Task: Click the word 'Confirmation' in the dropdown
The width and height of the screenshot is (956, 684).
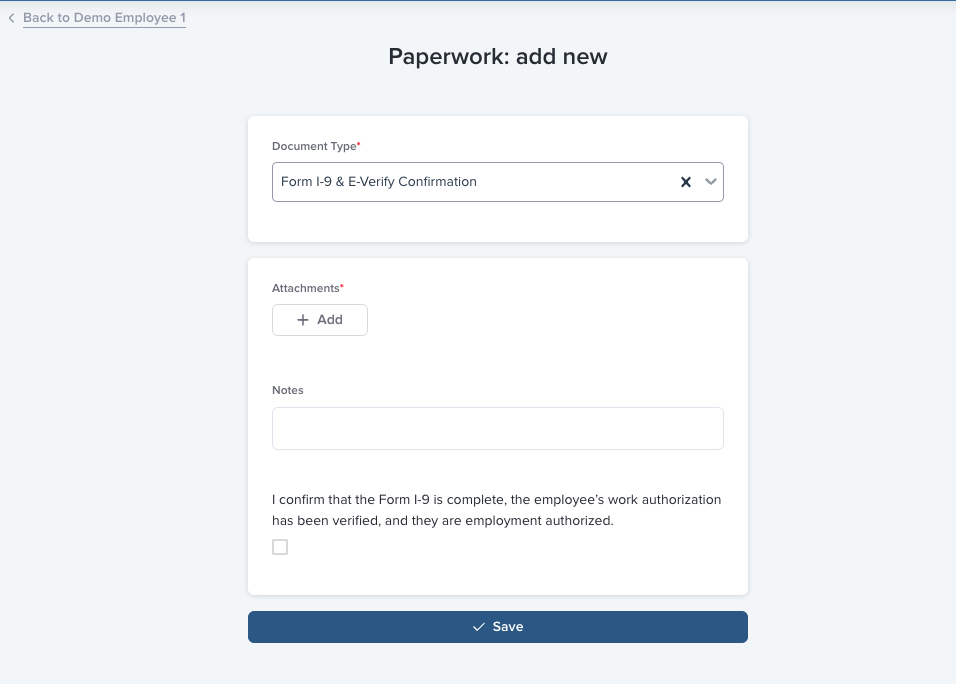Action: tap(437, 182)
